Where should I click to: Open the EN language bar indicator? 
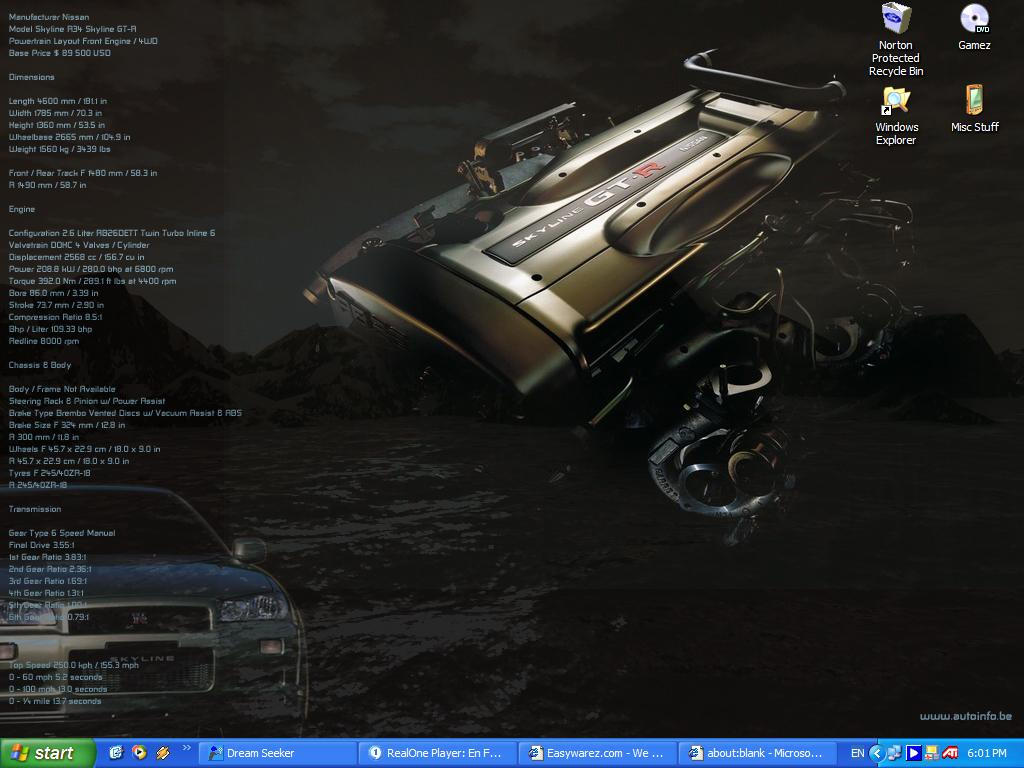coord(857,753)
